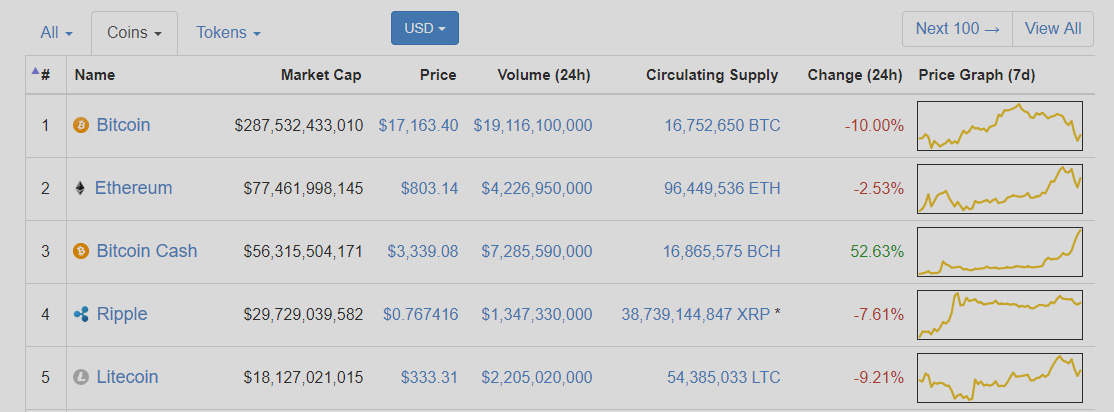Open the Tokens dropdown tab
This screenshot has height=412, width=1114.
click(x=228, y=33)
